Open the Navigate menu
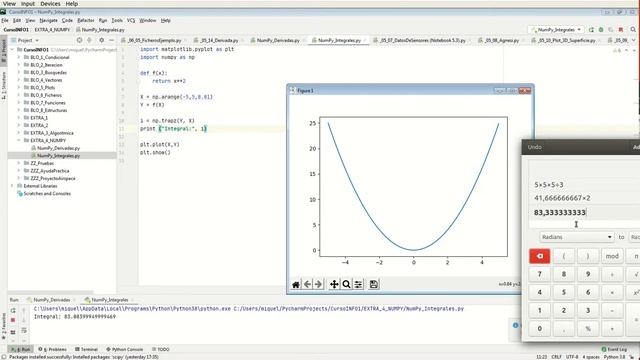Screen dimensions: 640x360 [x=49, y=20]
